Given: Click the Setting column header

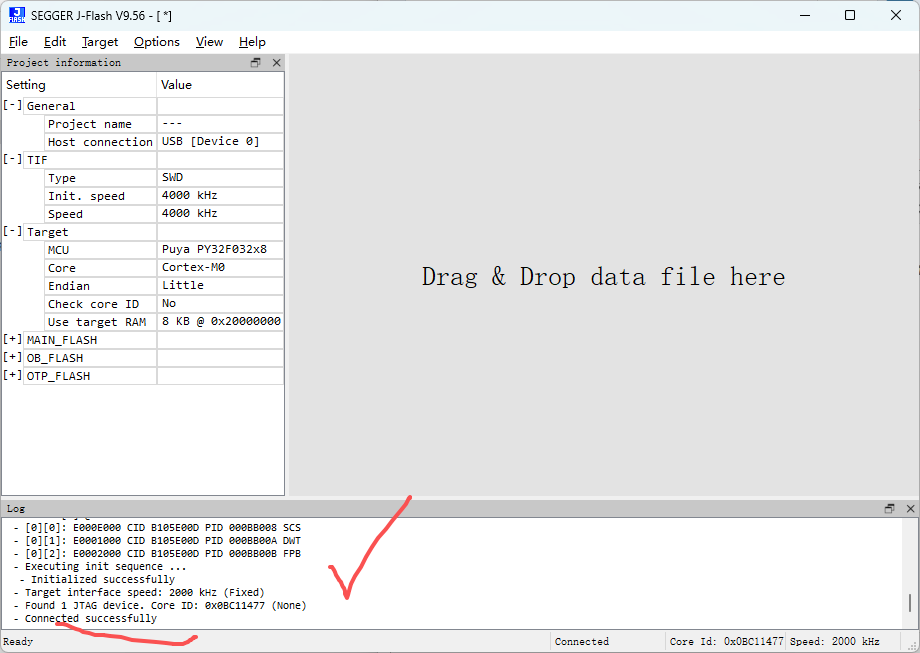Looking at the screenshot, I should [79, 84].
